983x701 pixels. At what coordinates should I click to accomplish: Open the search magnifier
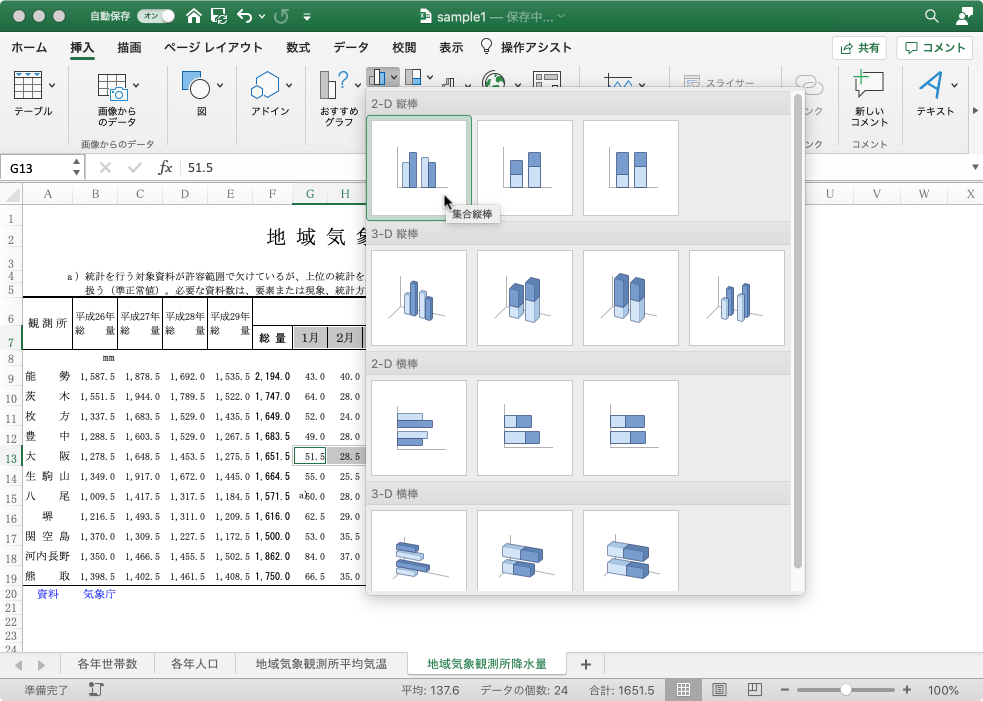tap(932, 16)
